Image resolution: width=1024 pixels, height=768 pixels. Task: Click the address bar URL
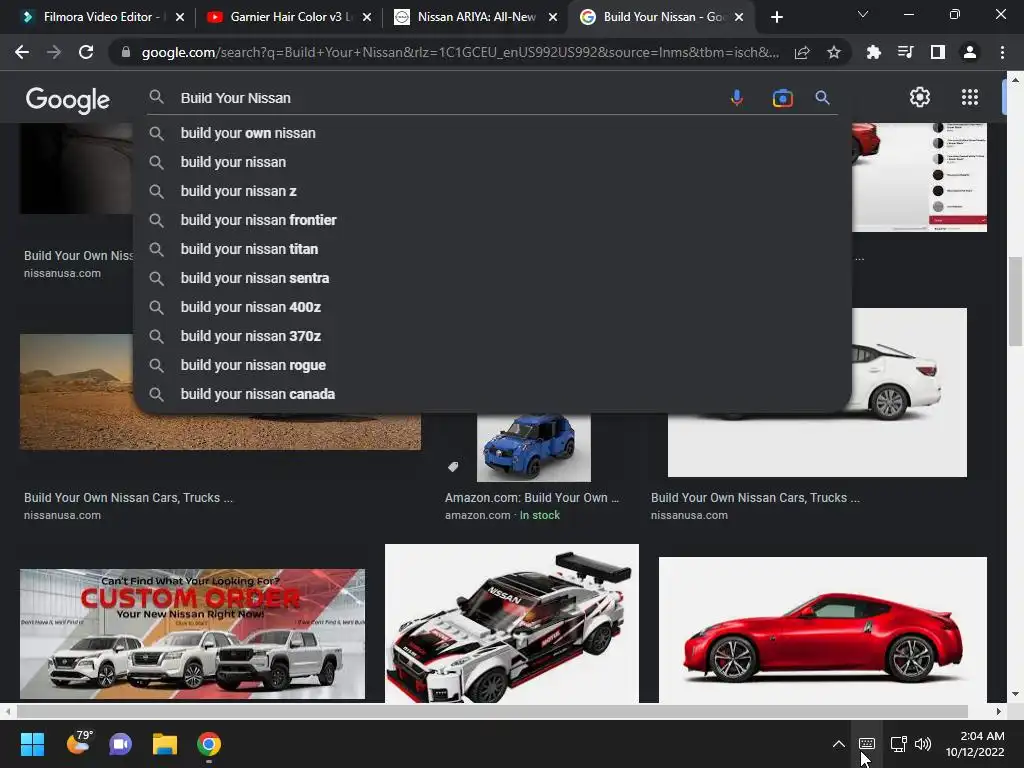(x=460, y=52)
